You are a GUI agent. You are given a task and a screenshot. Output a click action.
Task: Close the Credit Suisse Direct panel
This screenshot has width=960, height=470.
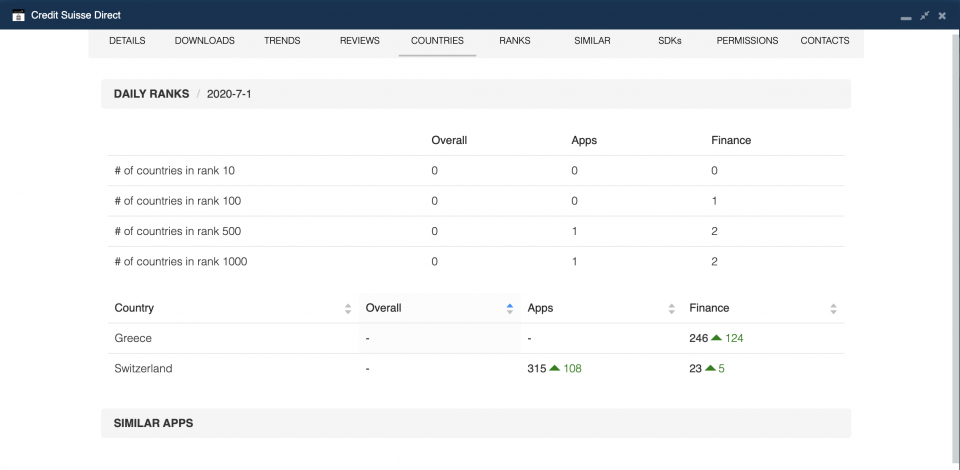pyautogui.click(x=942, y=15)
